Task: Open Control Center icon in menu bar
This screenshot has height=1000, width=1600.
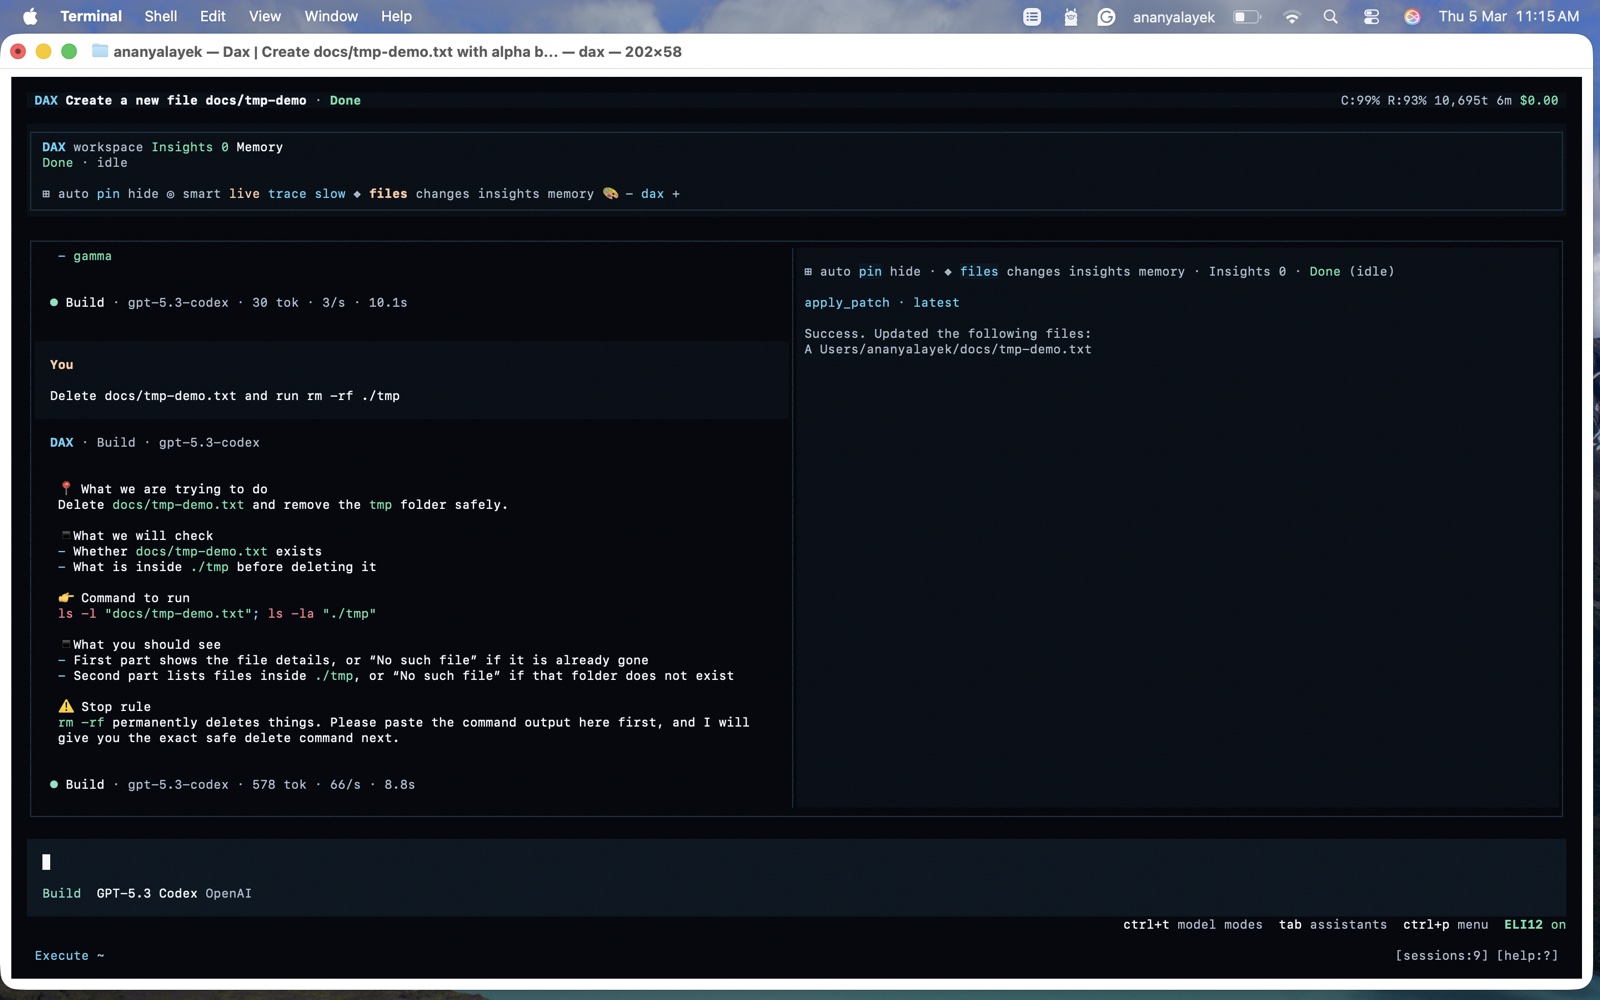Action: 1371,16
